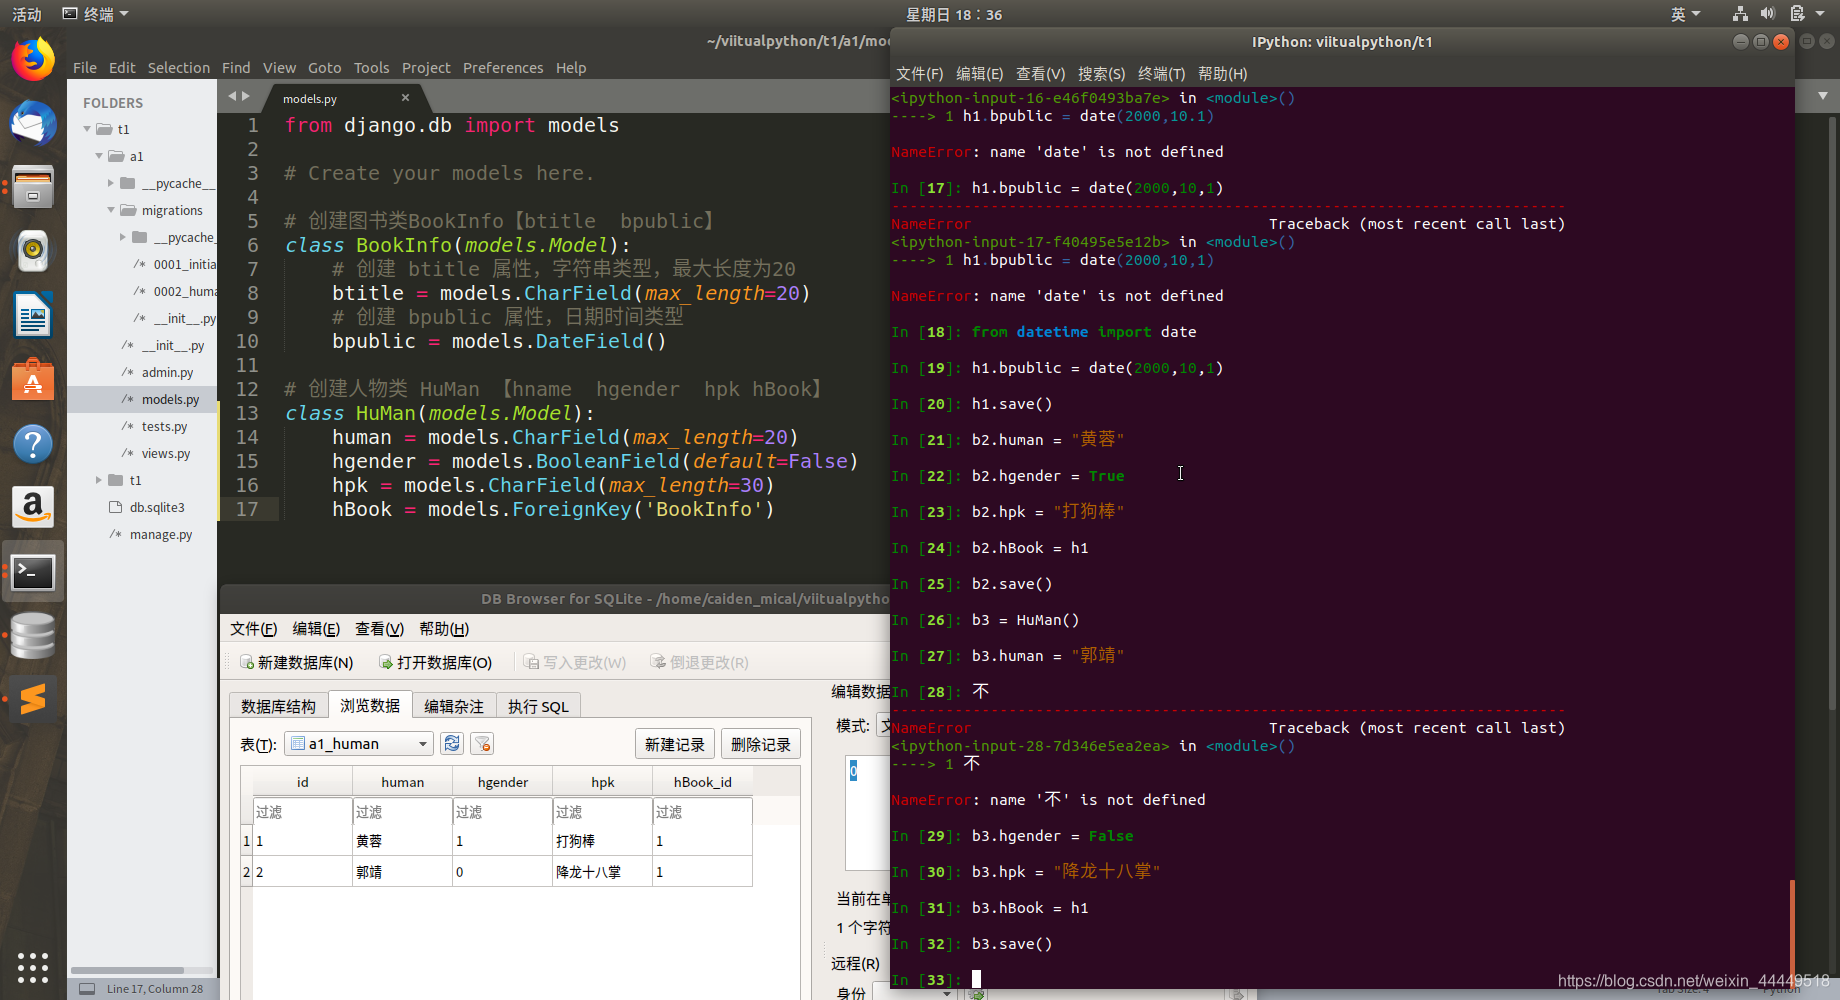Close the models.py editor tab

(406, 97)
